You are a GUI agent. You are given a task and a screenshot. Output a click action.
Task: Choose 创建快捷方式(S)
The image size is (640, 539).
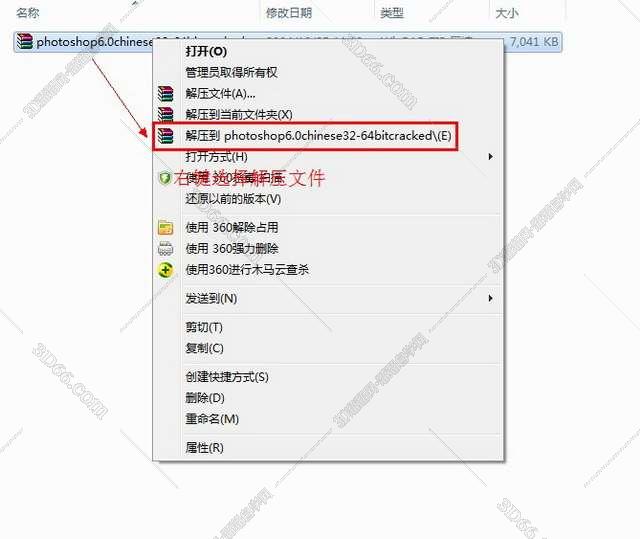tap(227, 377)
